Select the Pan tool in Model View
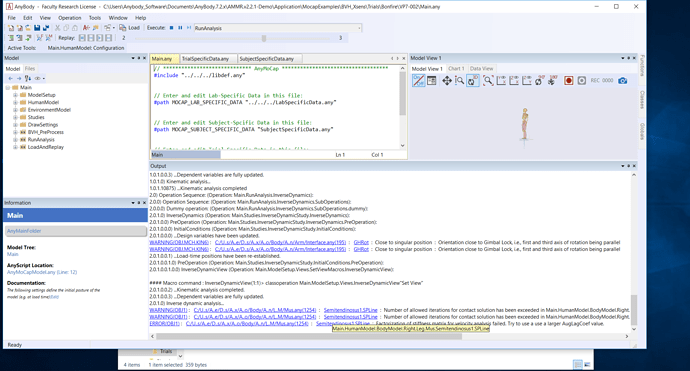 pyautogui.click(x=447, y=81)
